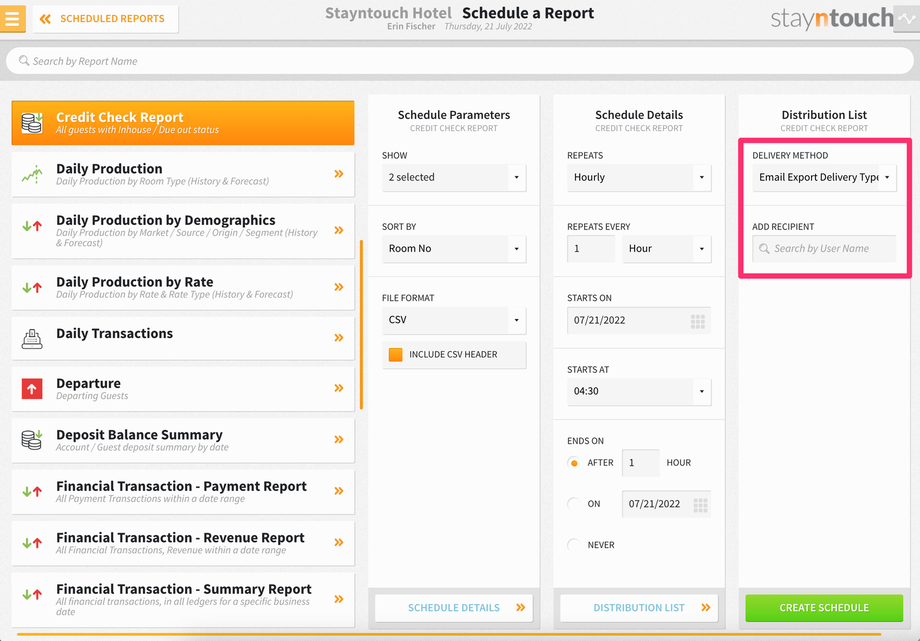
Task: Click the Daily Production by Rate arrows icon
Action: pyautogui.click(x=32, y=288)
